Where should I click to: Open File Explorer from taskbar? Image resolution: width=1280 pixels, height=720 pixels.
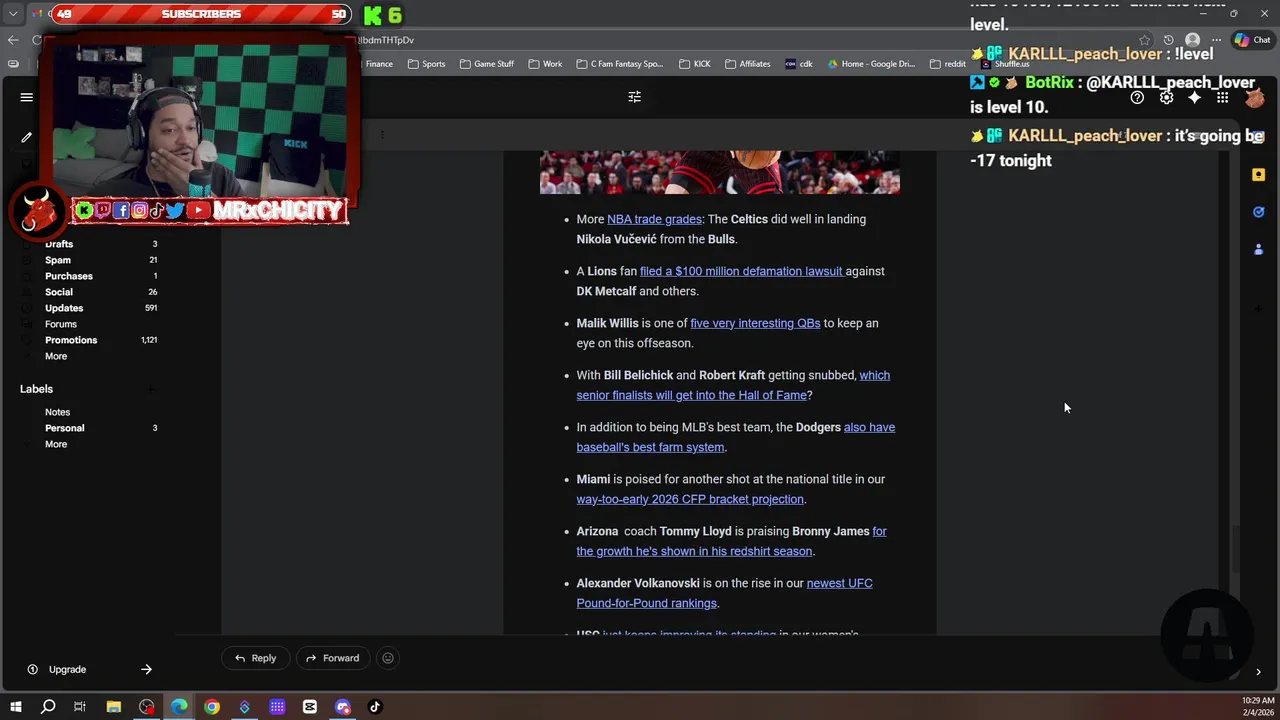(x=114, y=707)
